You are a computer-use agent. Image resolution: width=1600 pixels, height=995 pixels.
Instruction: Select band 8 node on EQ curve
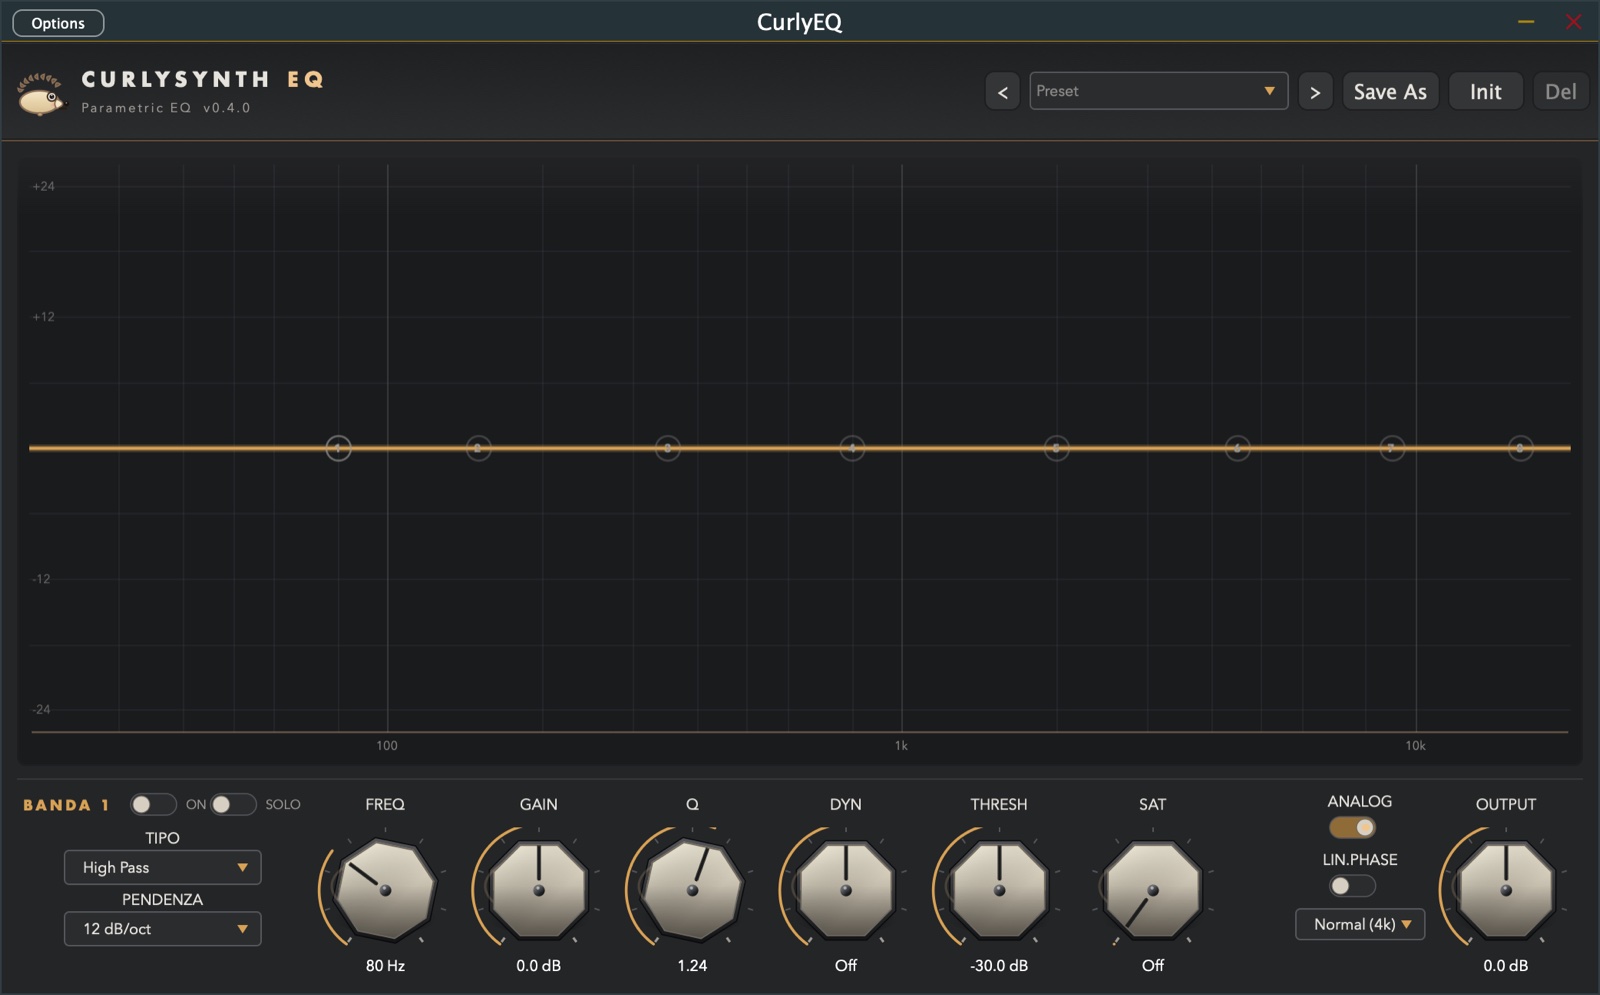click(x=1520, y=448)
